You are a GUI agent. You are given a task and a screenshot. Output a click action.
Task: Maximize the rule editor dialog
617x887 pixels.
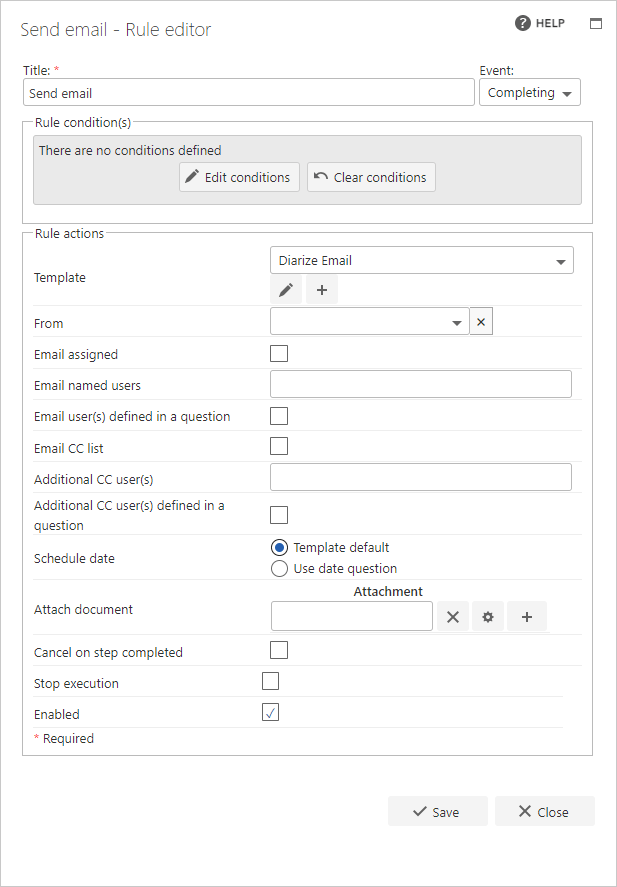tap(596, 24)
